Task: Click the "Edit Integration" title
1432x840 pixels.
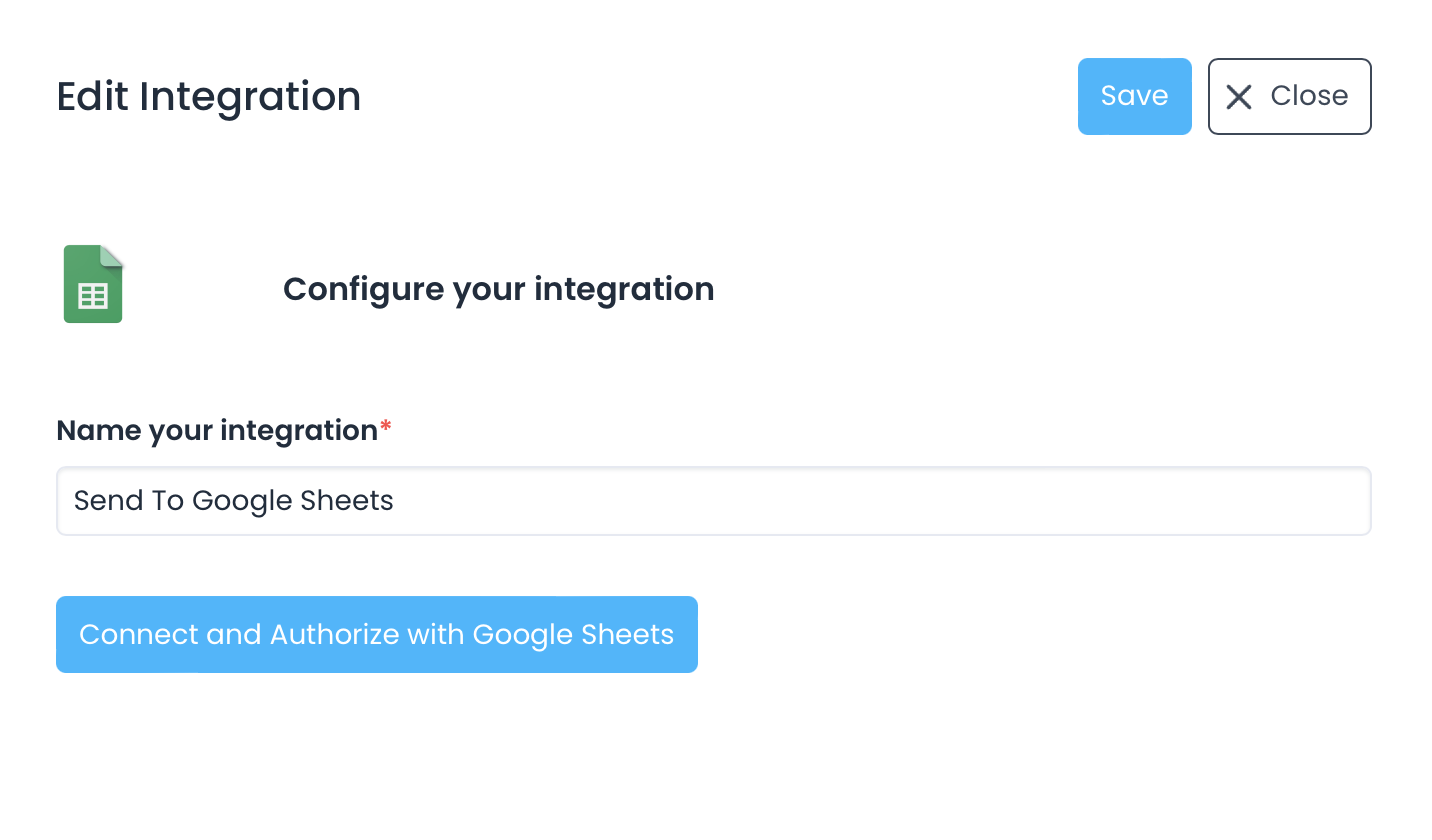Action: pyautogui.click(x=208, y=97)
